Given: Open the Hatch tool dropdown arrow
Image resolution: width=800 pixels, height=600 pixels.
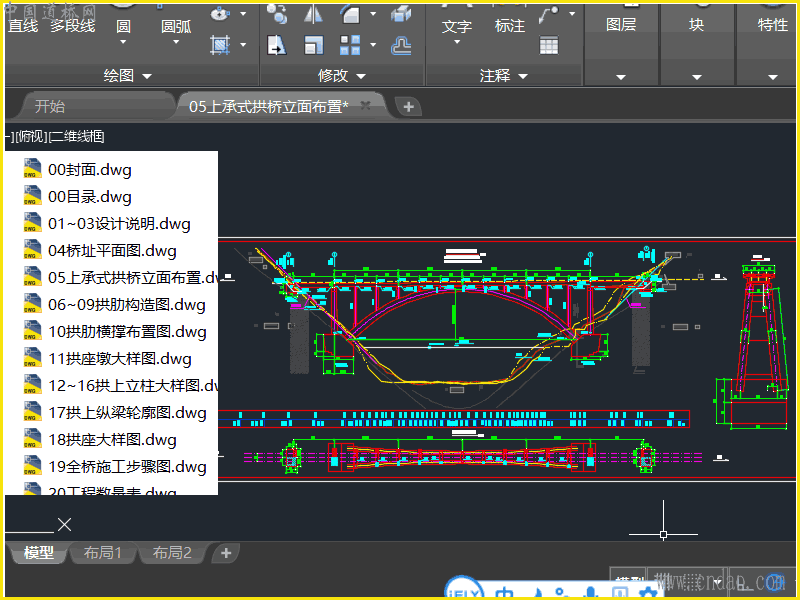Looking at the screenshot, I should [x=243, y=45].
